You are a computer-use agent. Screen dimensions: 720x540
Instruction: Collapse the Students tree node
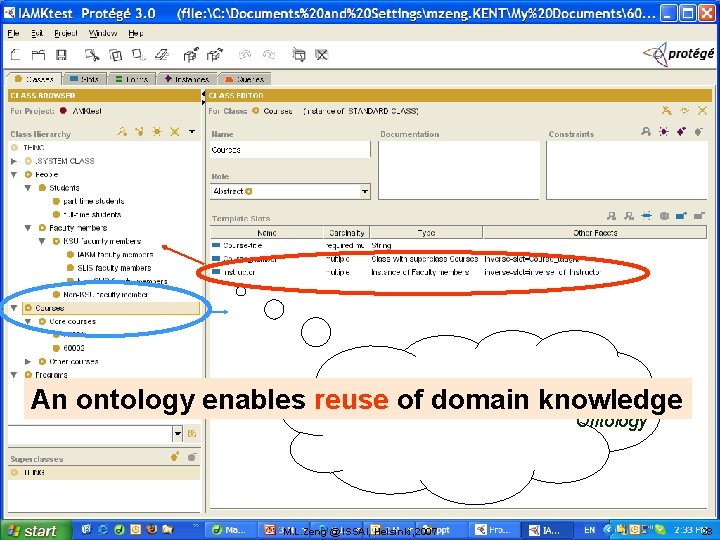click(x=28, y=188)
